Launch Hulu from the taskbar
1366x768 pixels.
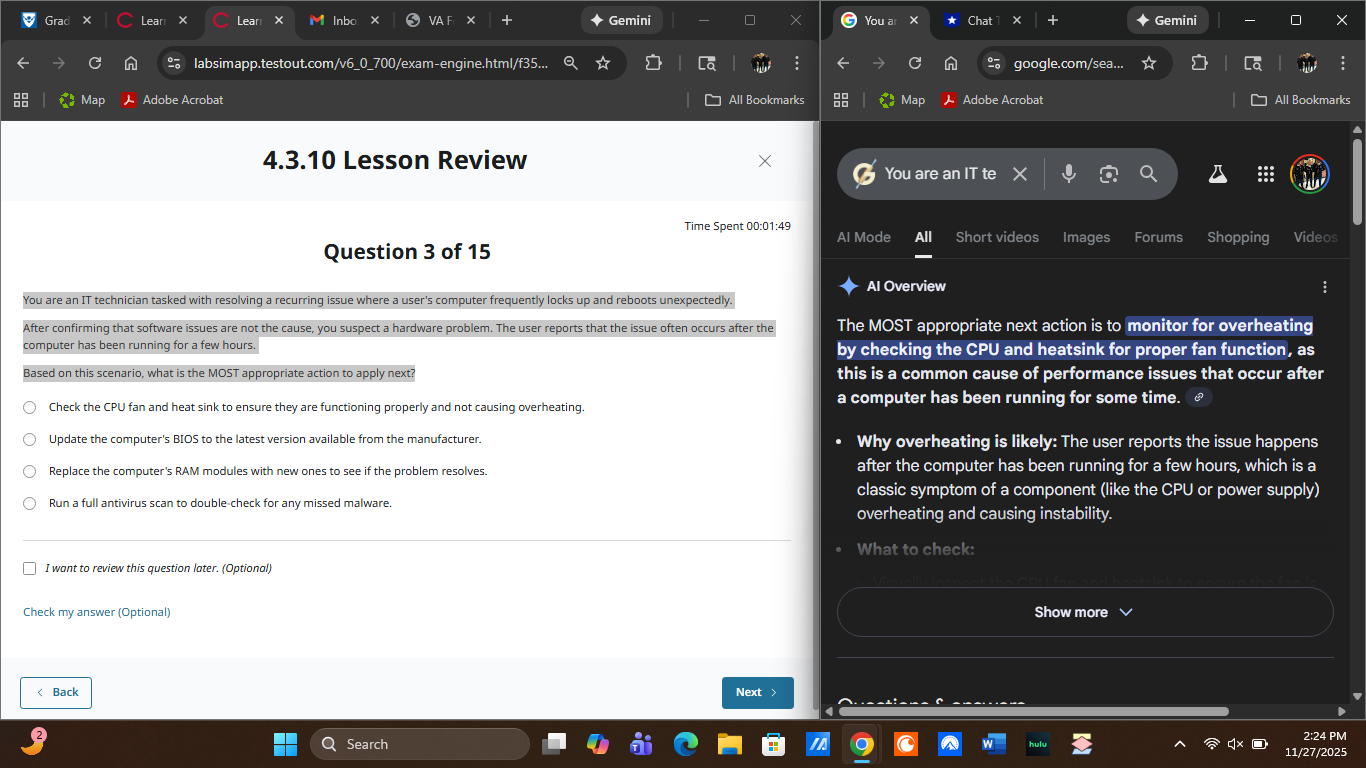point(1037,744)
